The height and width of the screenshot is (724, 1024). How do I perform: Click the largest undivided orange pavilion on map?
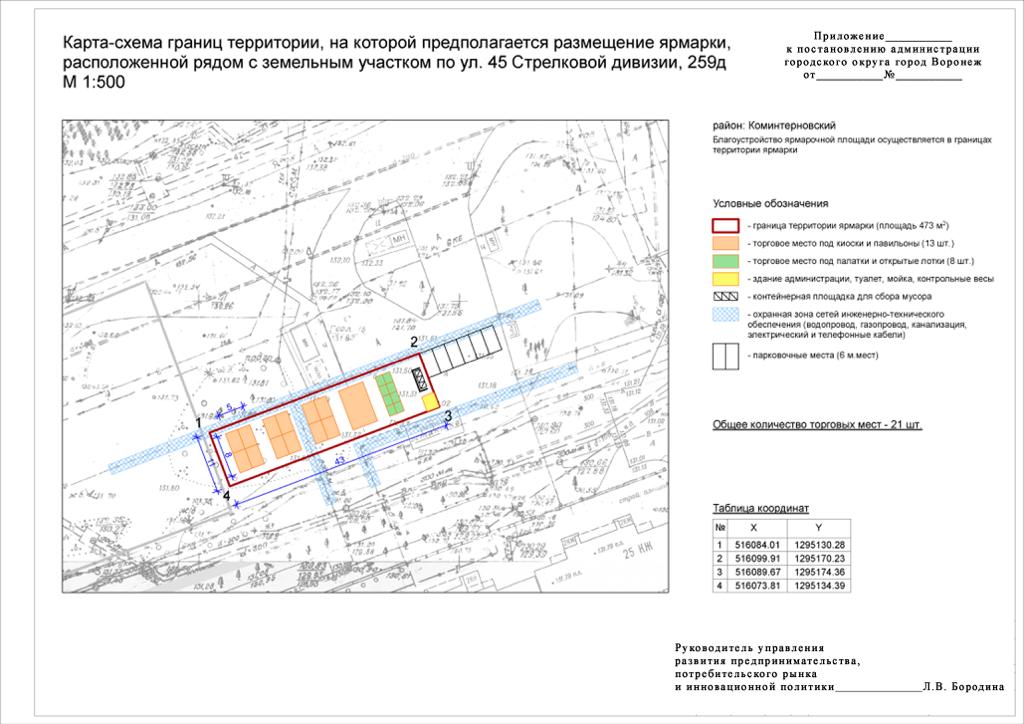coord(356,407)
